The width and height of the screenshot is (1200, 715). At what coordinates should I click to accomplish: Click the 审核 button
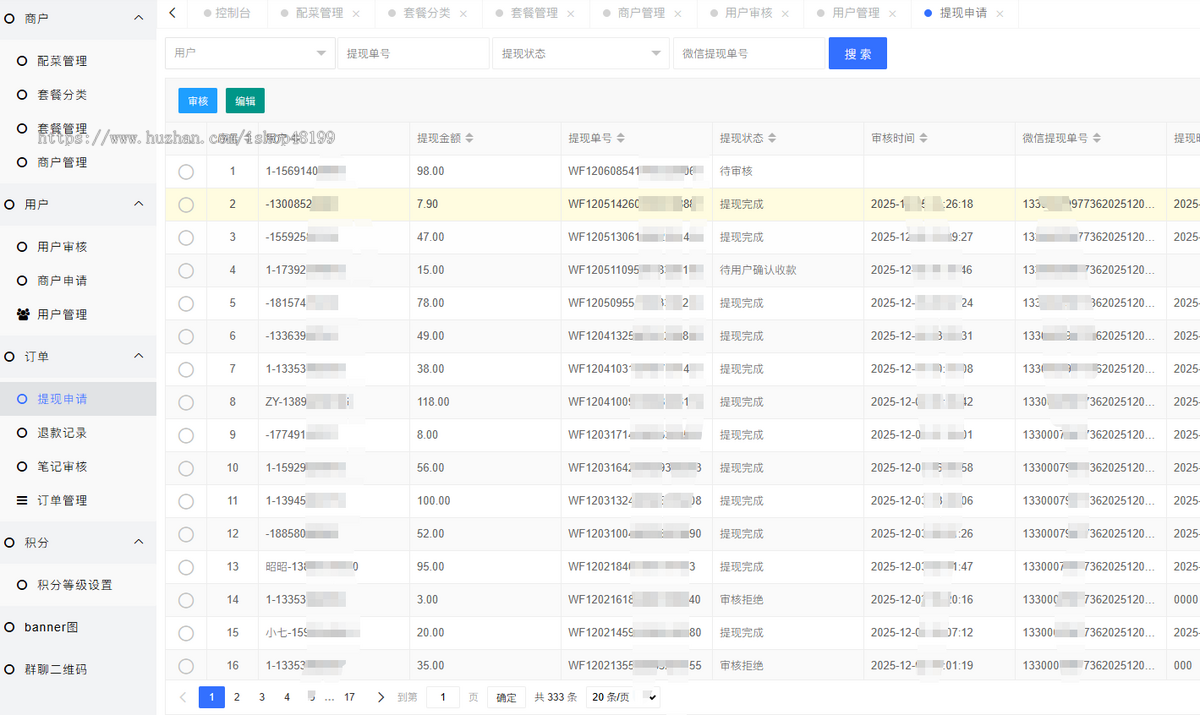click(x=198, y=101)
